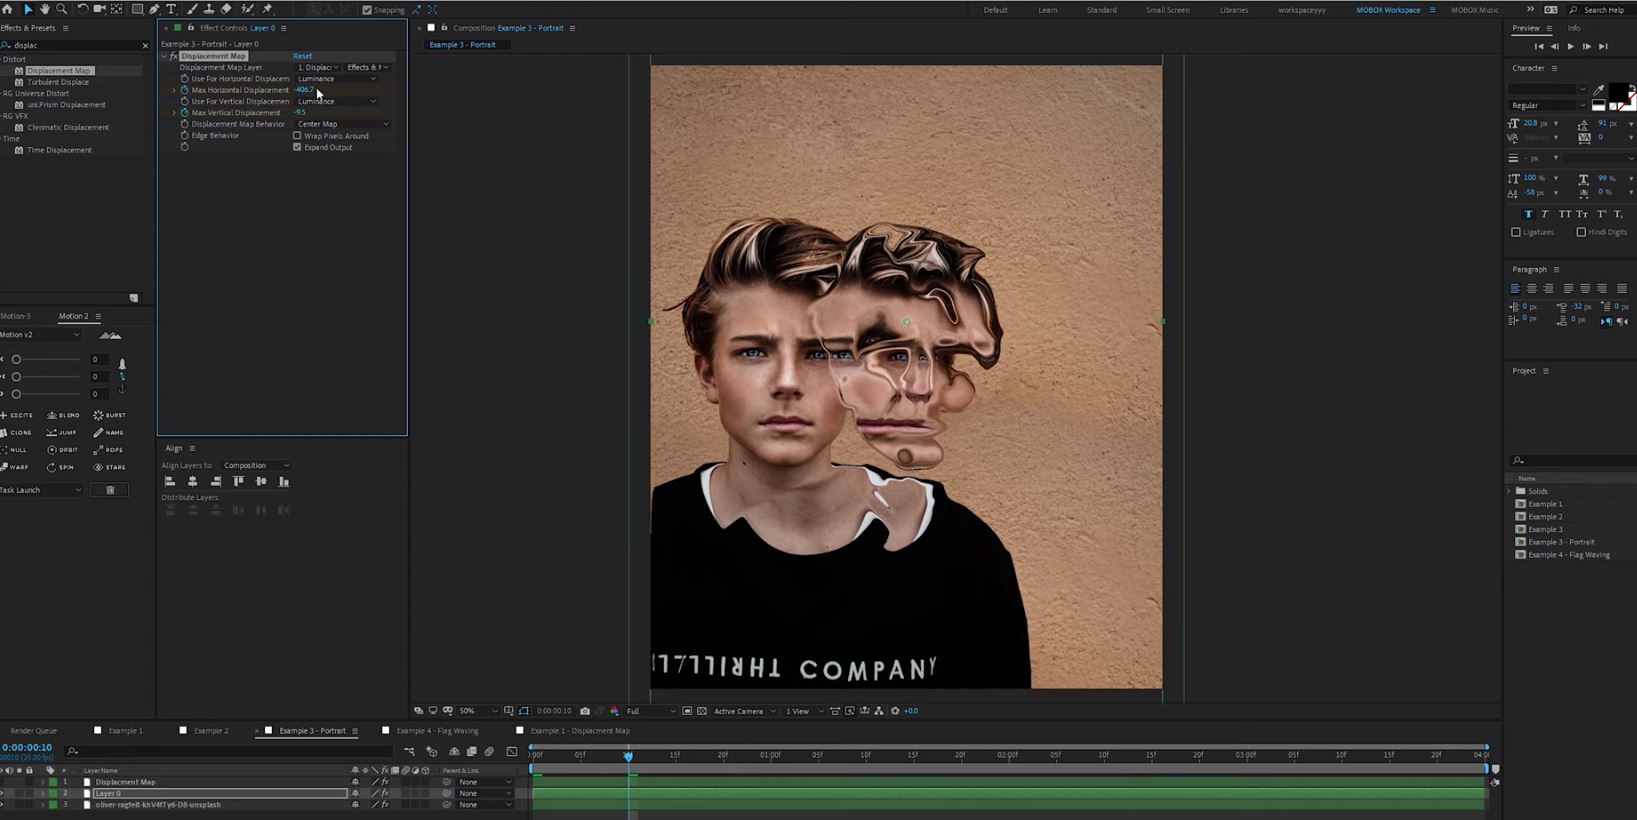Open the Motion v2 dropdown
The height and width of the screenshot is (820, 1637).
tap(40, 335)
